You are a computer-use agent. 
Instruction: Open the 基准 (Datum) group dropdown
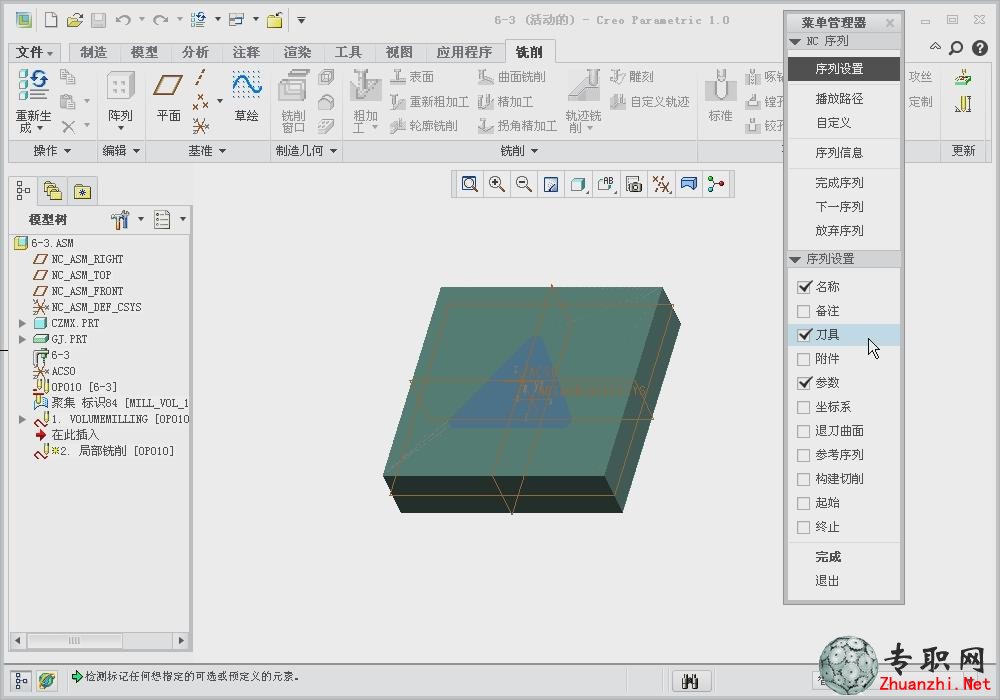[x=207, y=151]
